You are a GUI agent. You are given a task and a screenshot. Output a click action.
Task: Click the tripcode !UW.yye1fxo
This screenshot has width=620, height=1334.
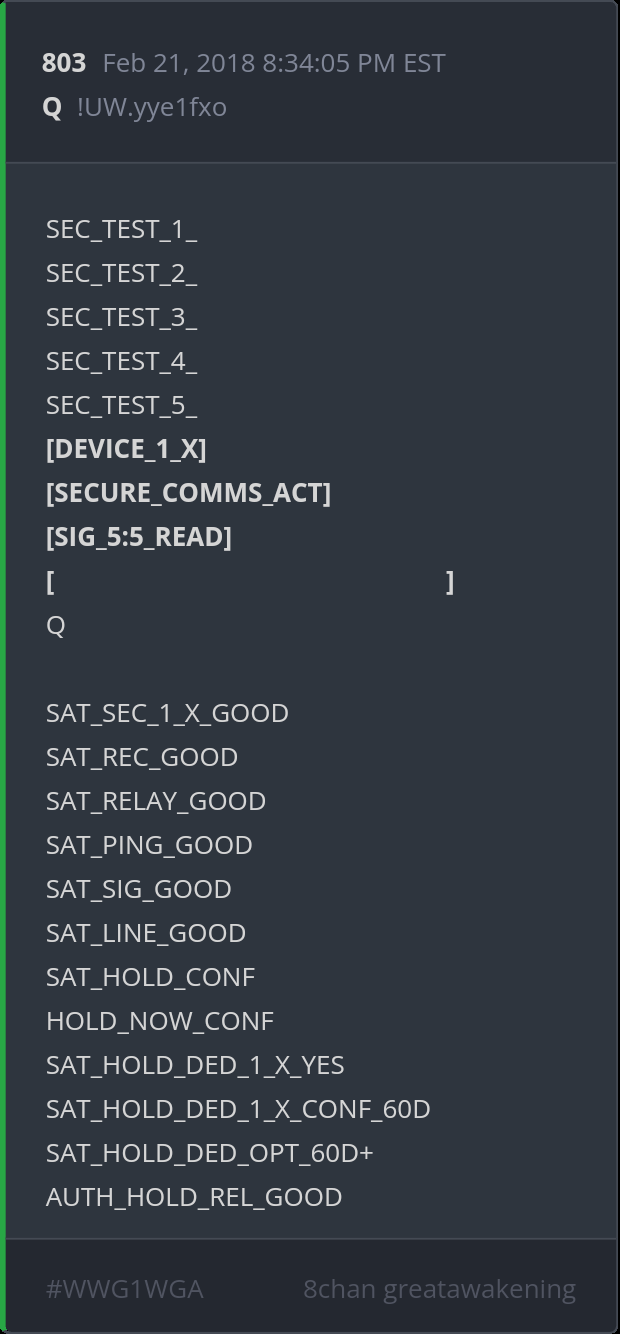point(151,107)
